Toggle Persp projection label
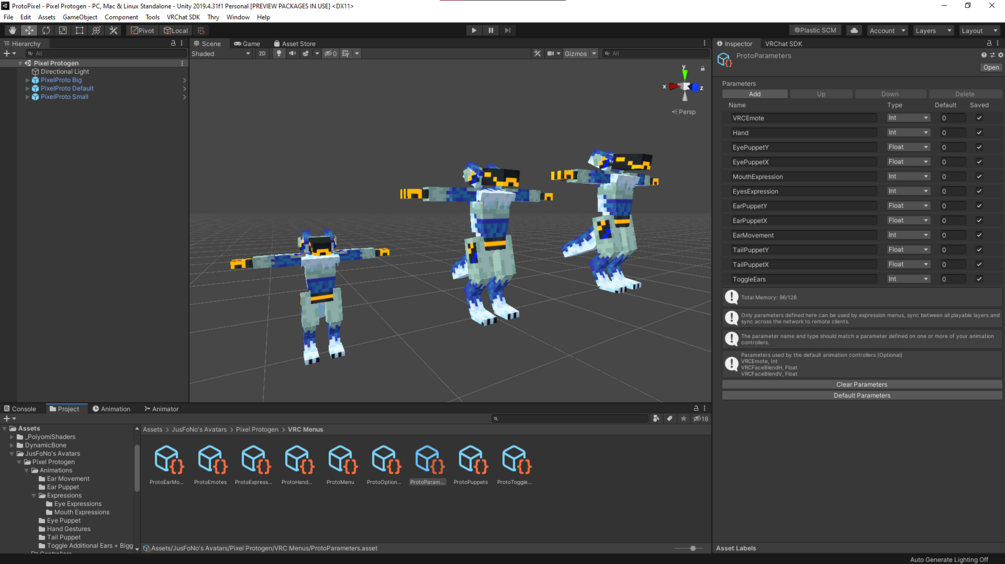The height and width of the screenshot is (564, 1005). (684, 112)
